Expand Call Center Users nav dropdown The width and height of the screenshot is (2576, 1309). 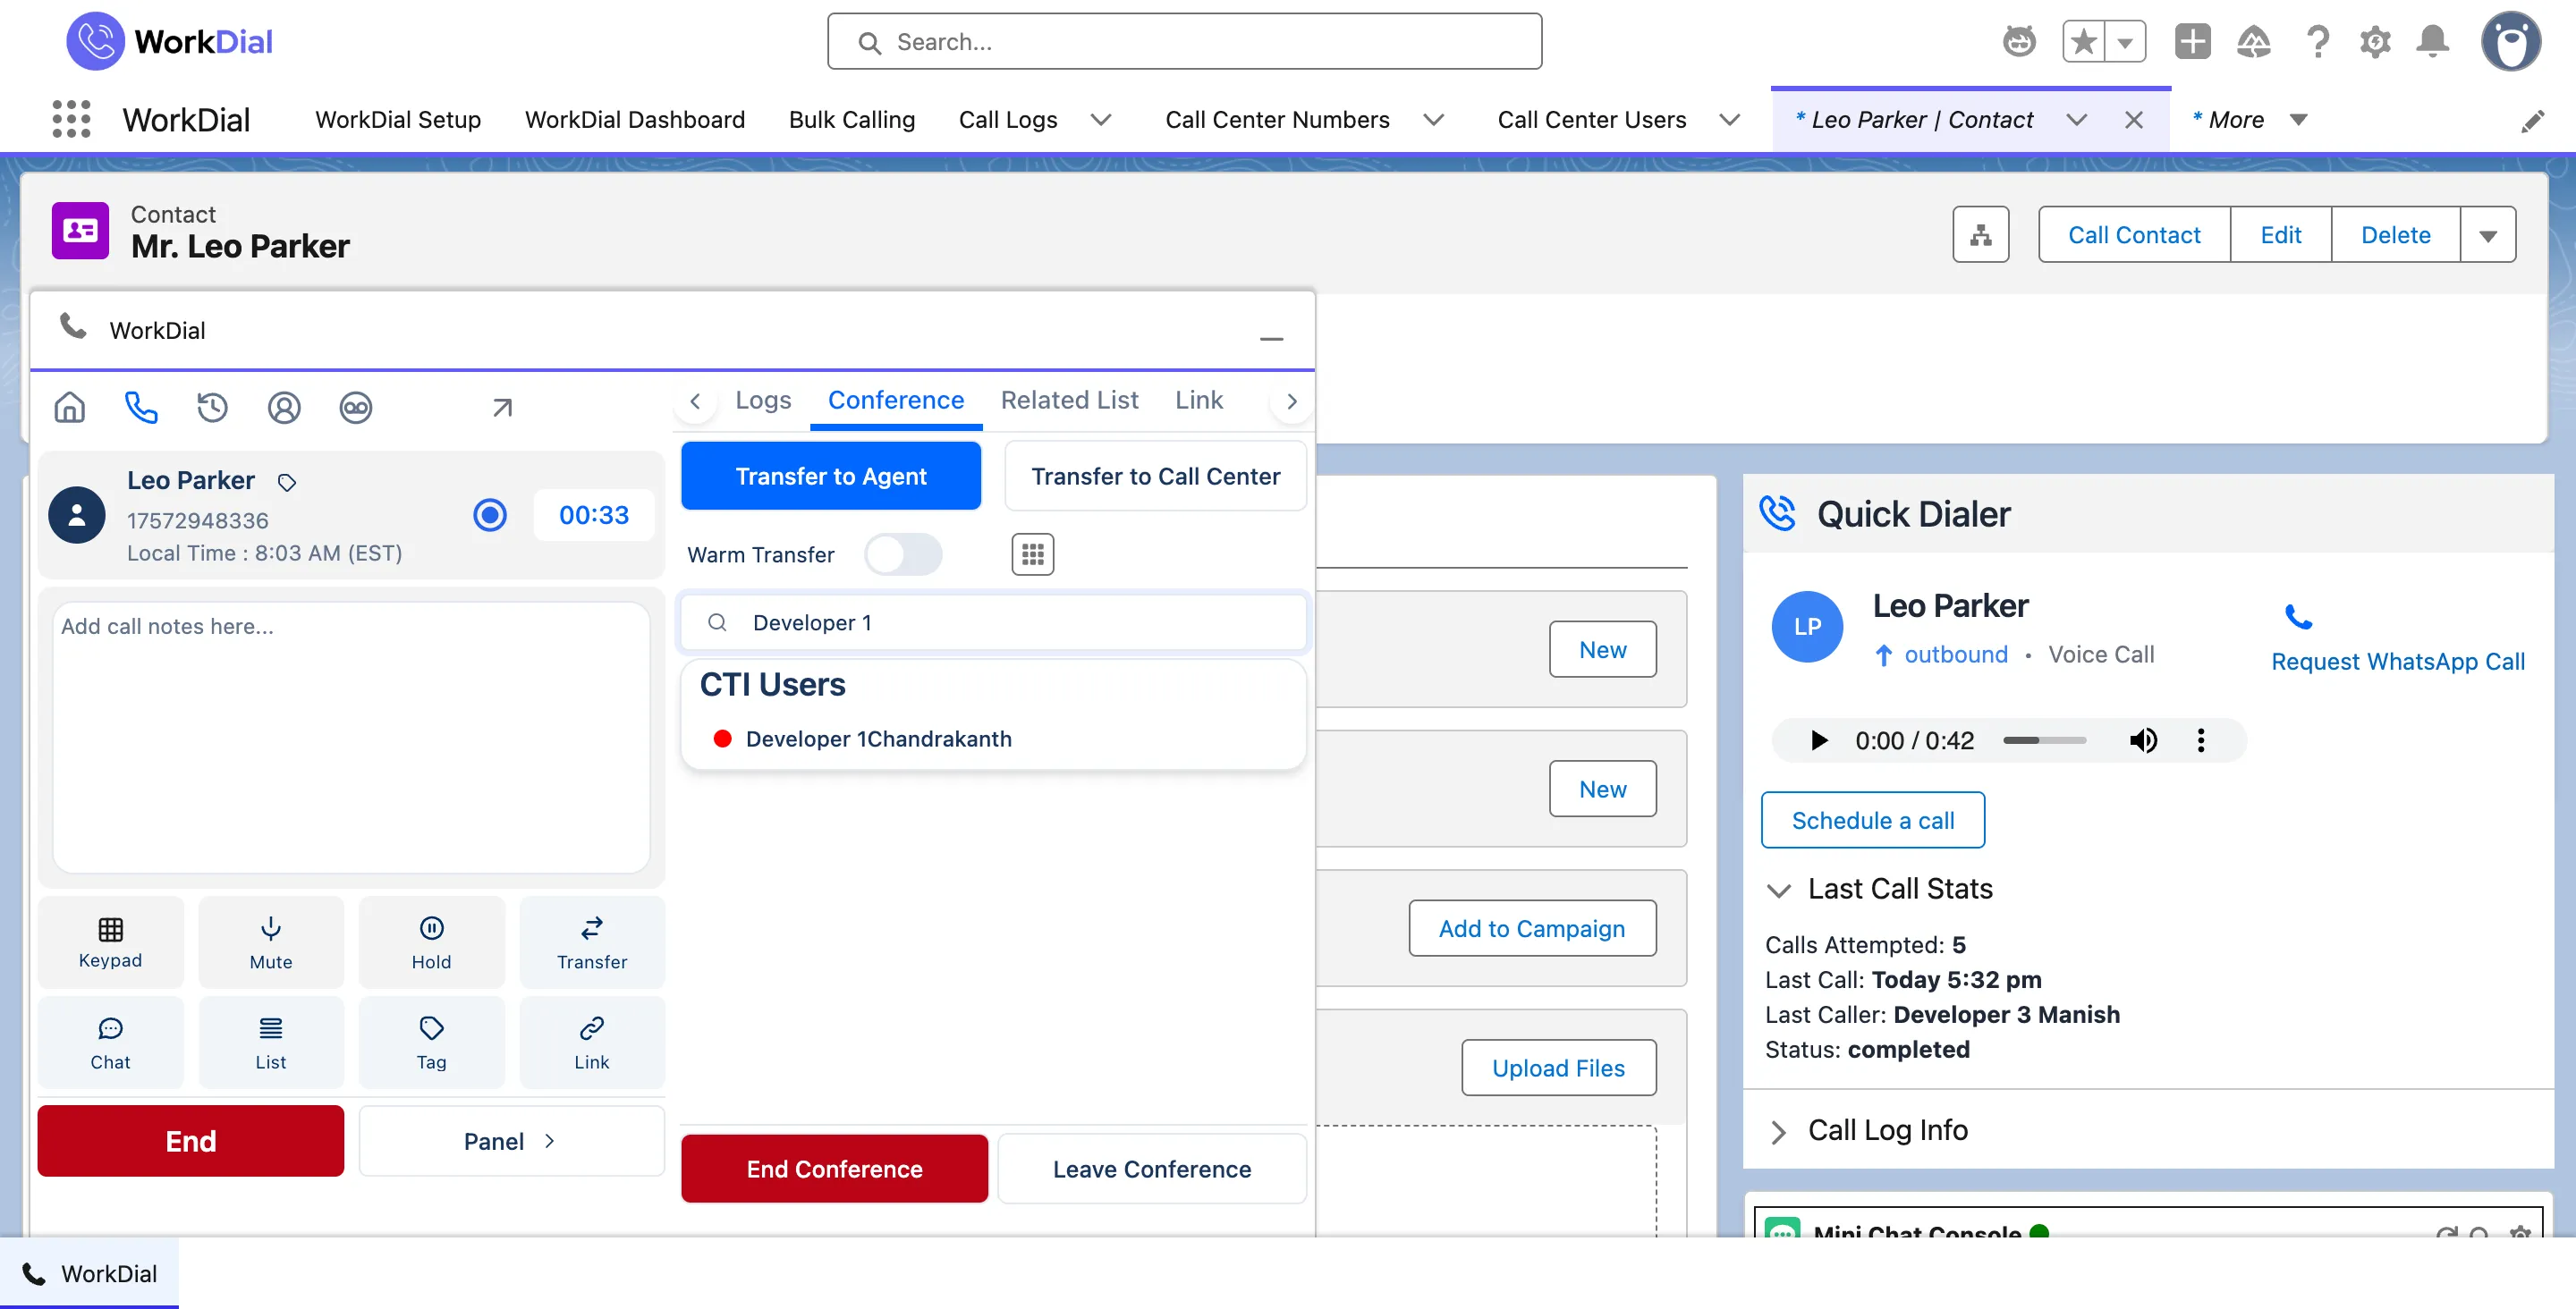pyautogui.click(x=1729, y=120)
